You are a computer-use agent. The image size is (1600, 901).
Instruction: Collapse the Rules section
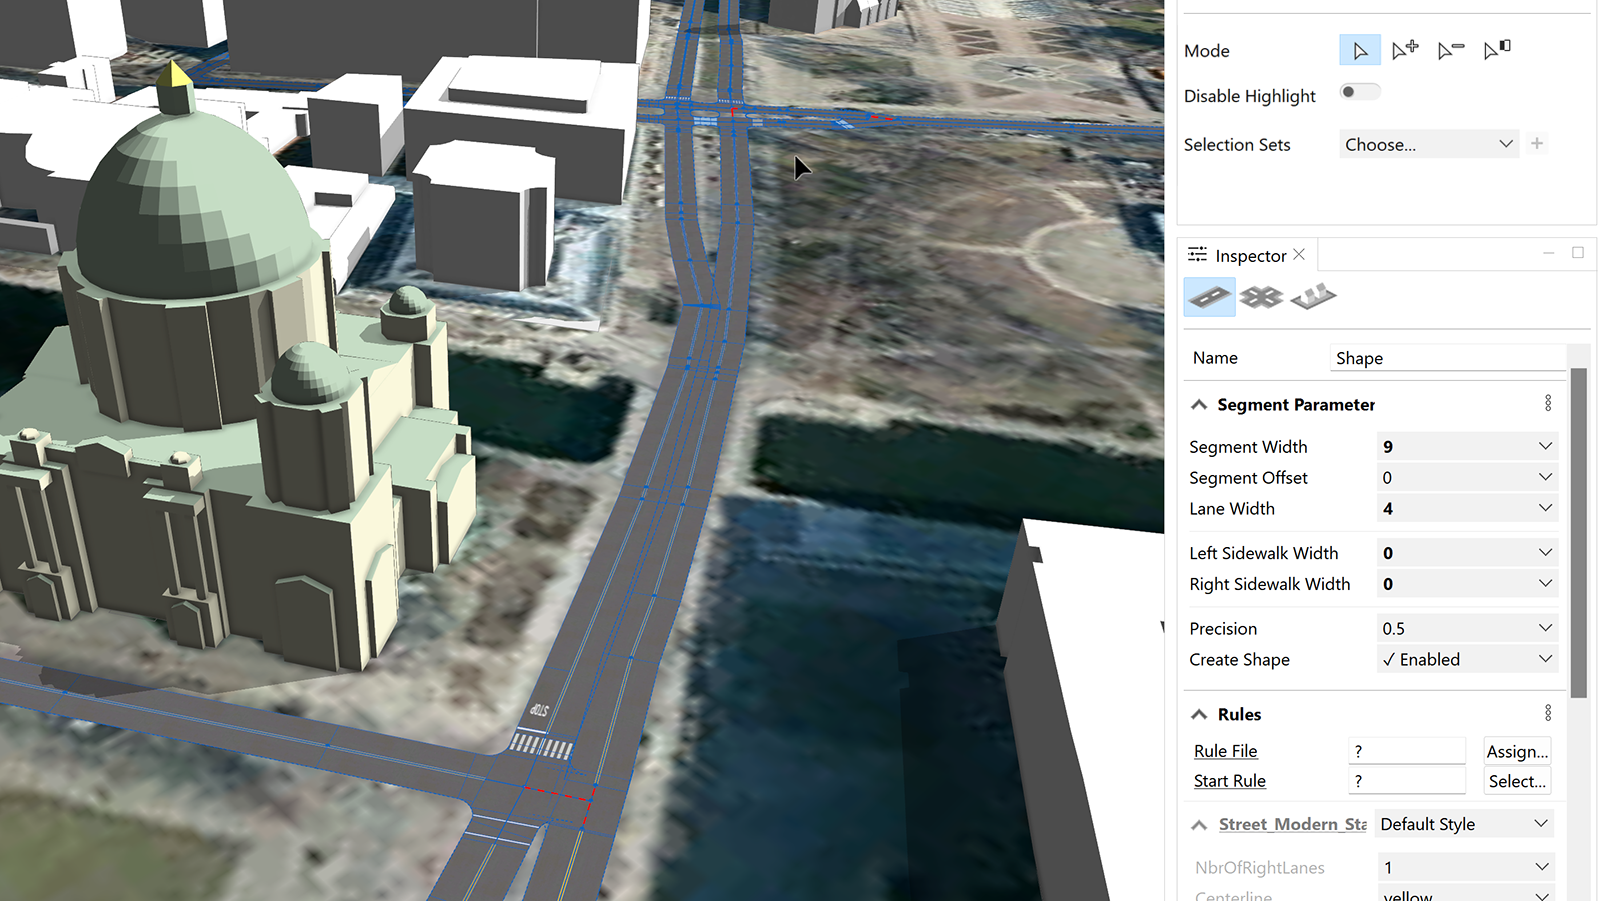[x=1199, y=714]
